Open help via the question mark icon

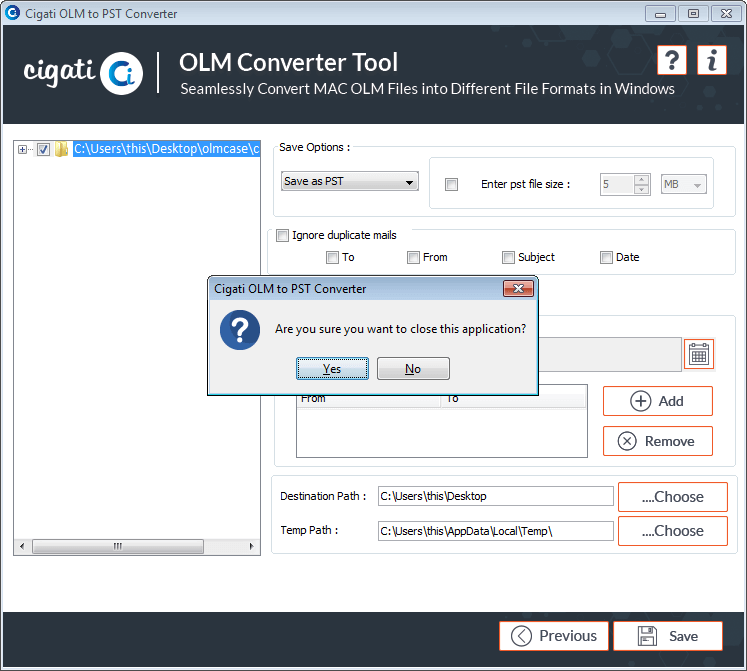[x=671, y=60]
